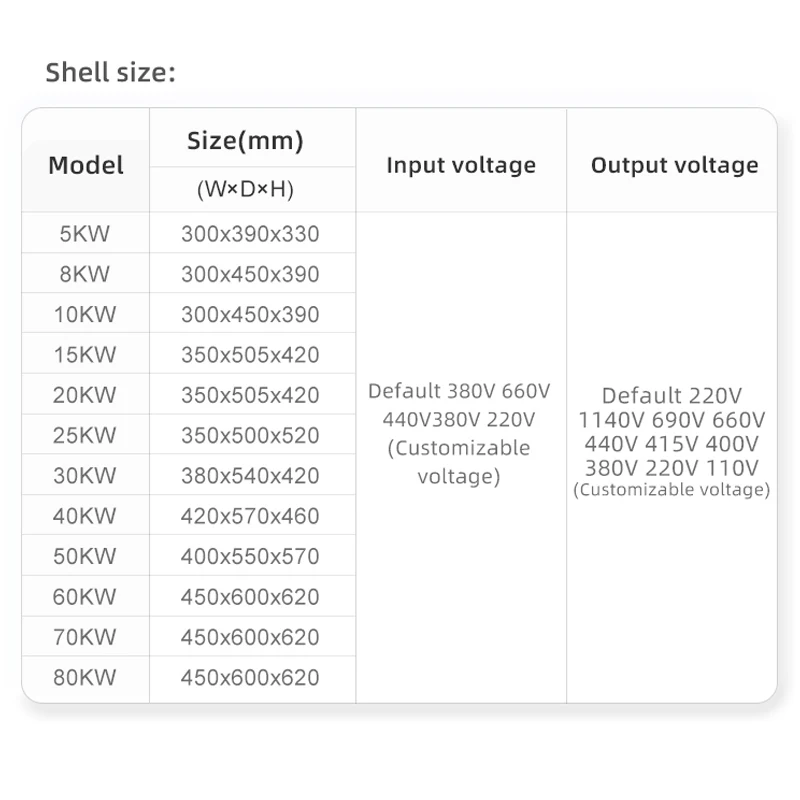Click the 15KW model cell
The height and width of the screenshot is (800, 800).
85,355
